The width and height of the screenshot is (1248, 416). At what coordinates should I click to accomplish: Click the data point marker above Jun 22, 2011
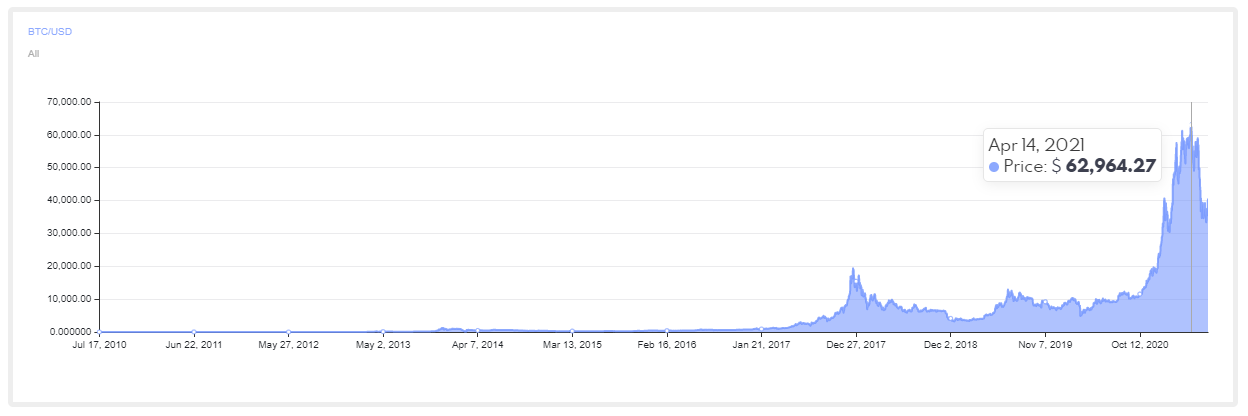pos(194,332)
